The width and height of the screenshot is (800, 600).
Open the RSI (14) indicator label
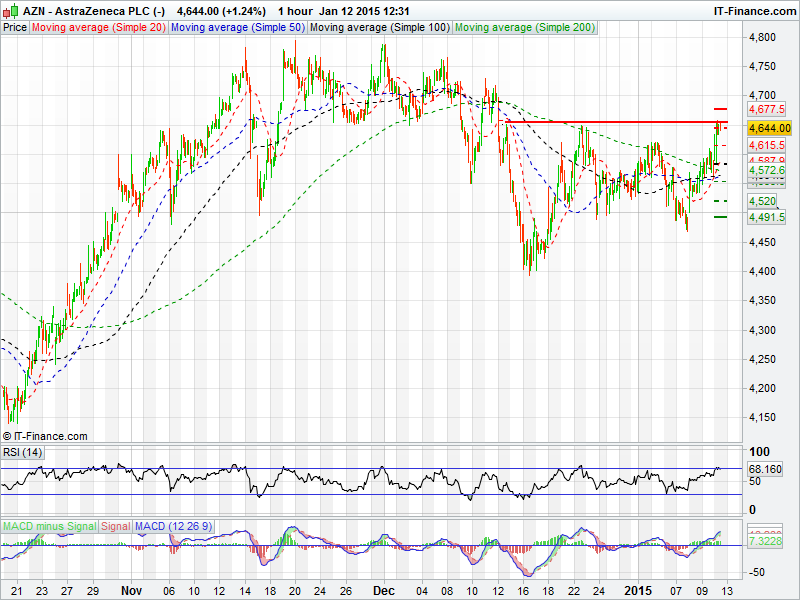pos(22,453)
